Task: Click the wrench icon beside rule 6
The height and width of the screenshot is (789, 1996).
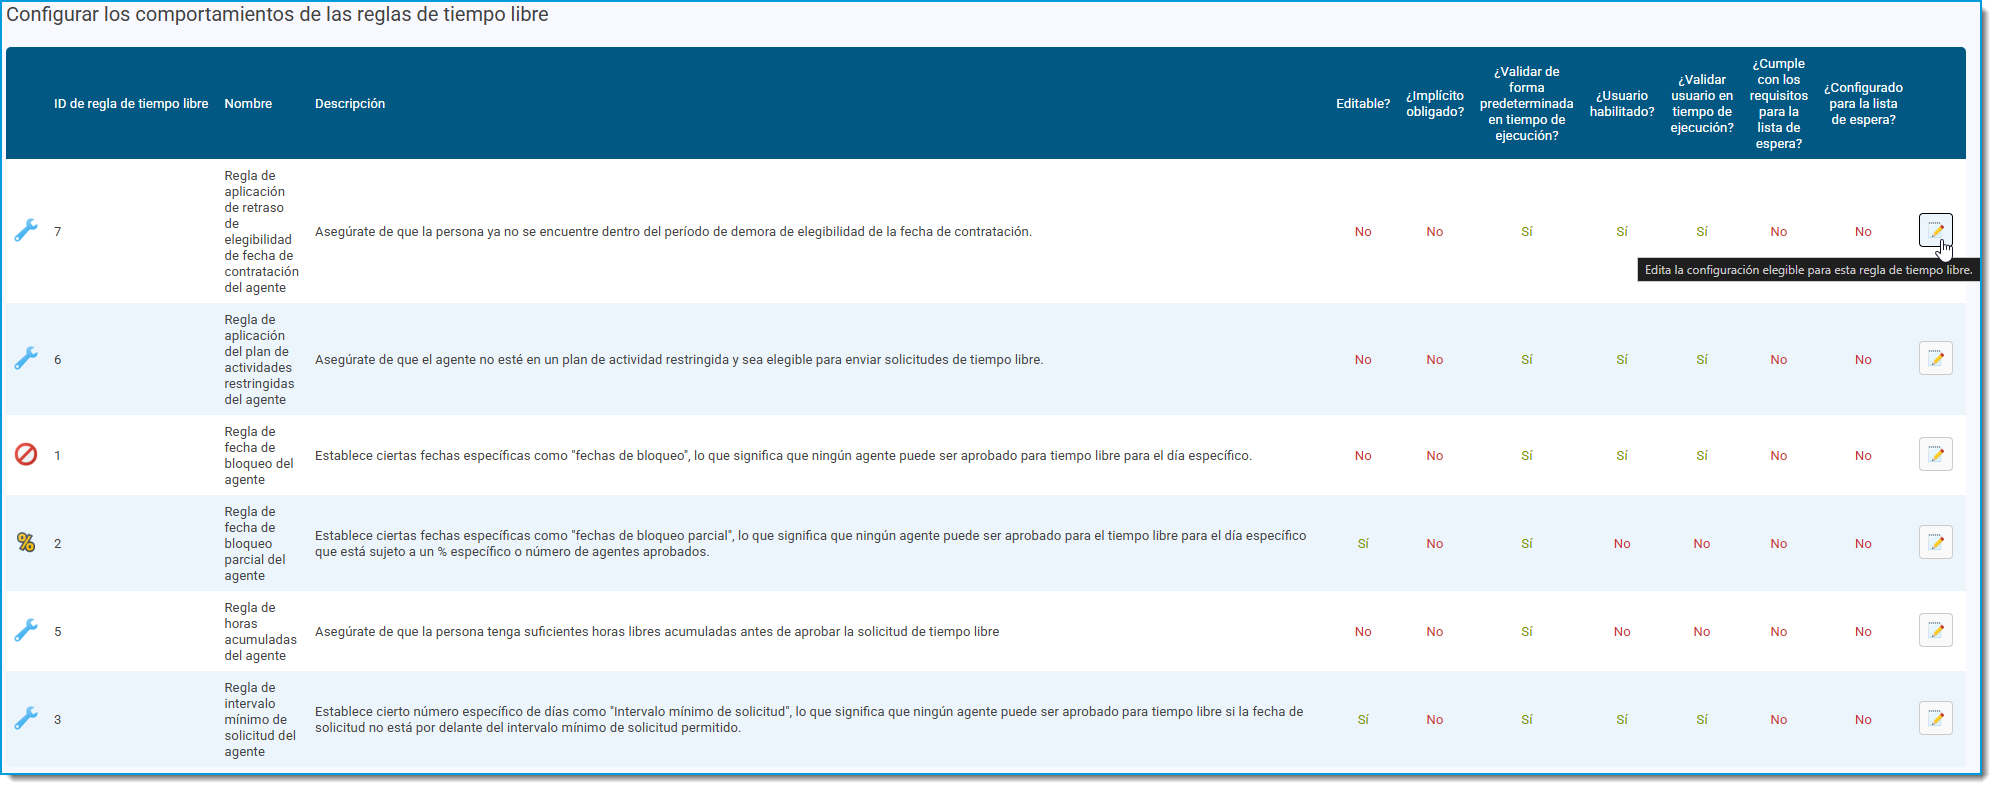Action: pyautogui.click(x=26, y=359)
